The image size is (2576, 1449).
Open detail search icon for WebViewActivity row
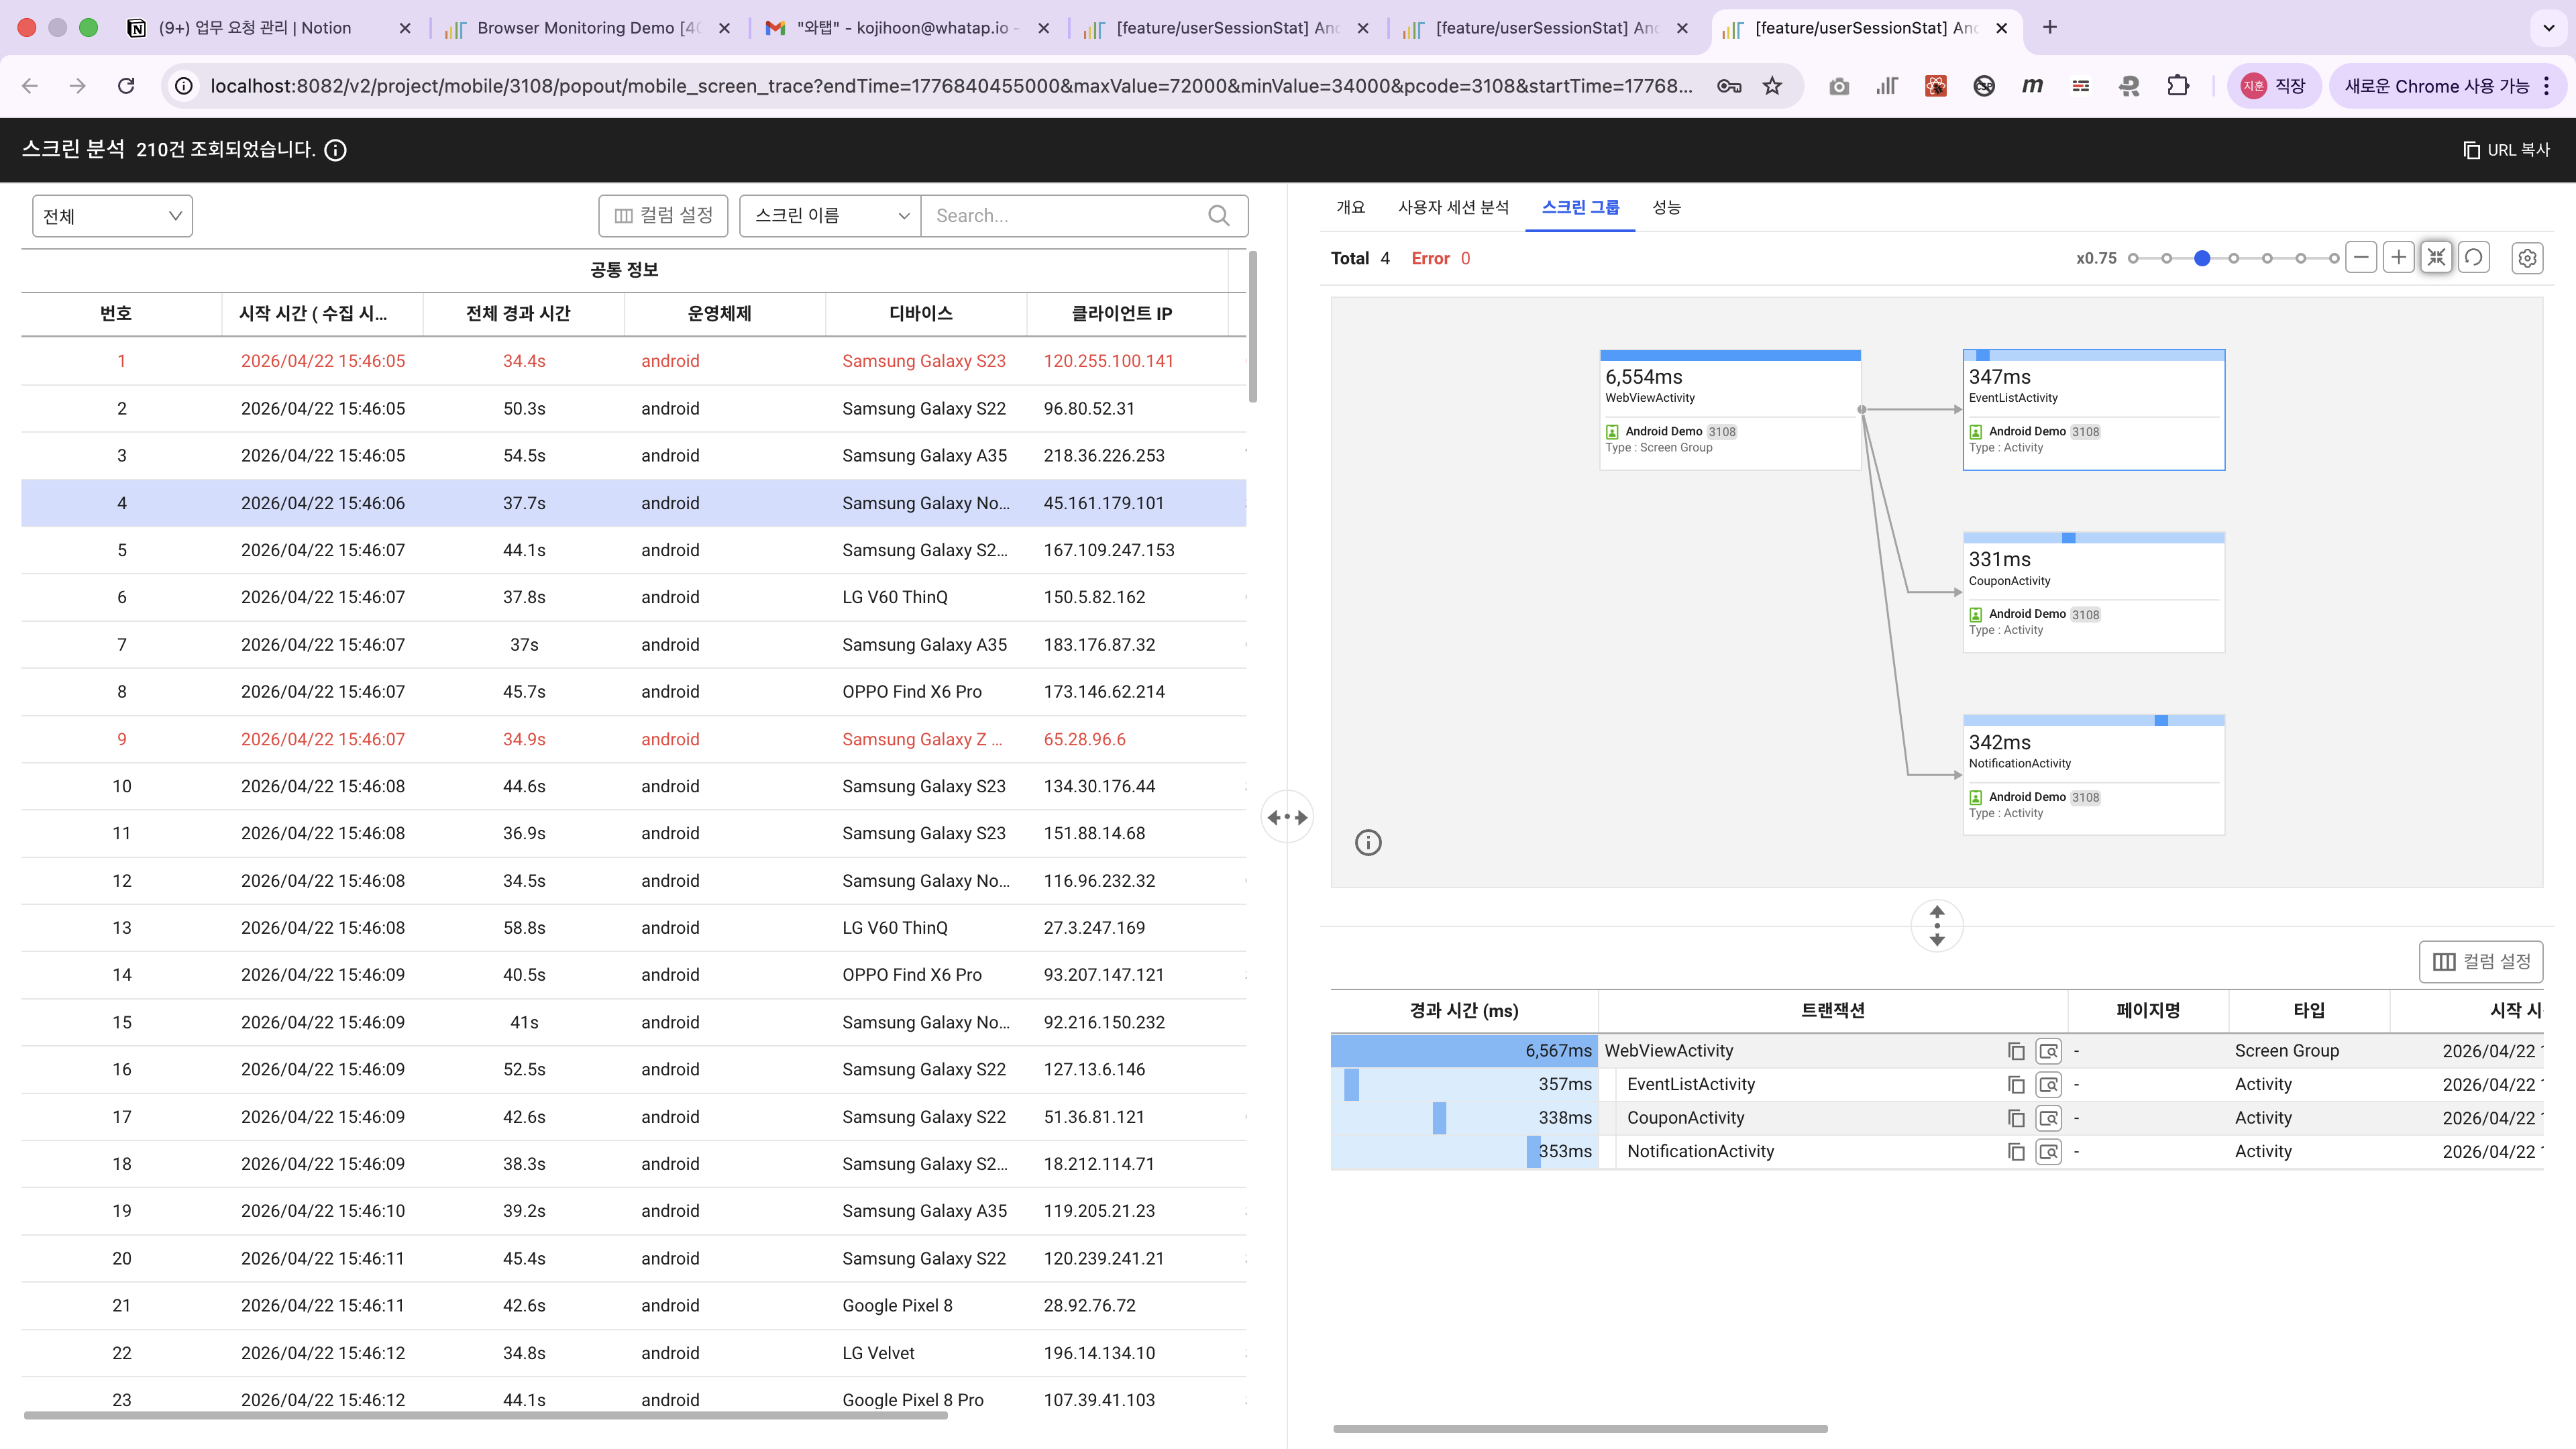coord(2049,1051)
